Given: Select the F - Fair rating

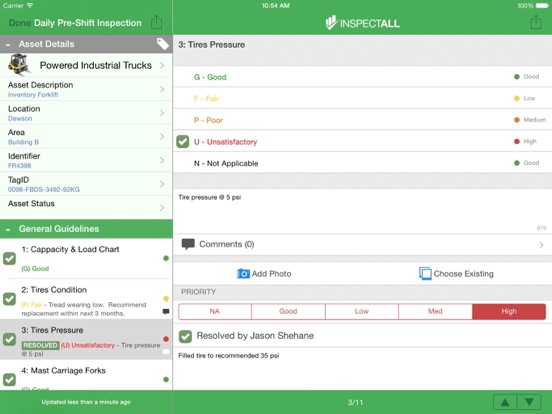Looking at the screenshot, I should click(x=363, y=98).
